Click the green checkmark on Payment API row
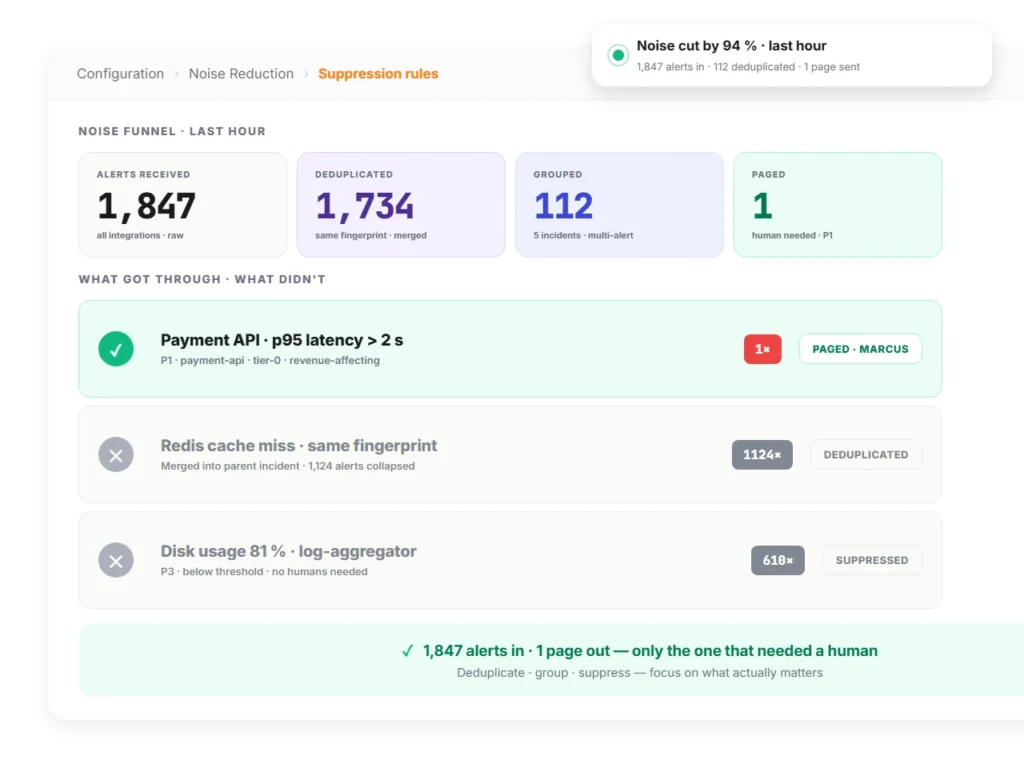This screenshot has width=1024, height=768. (x=116, y=349)
